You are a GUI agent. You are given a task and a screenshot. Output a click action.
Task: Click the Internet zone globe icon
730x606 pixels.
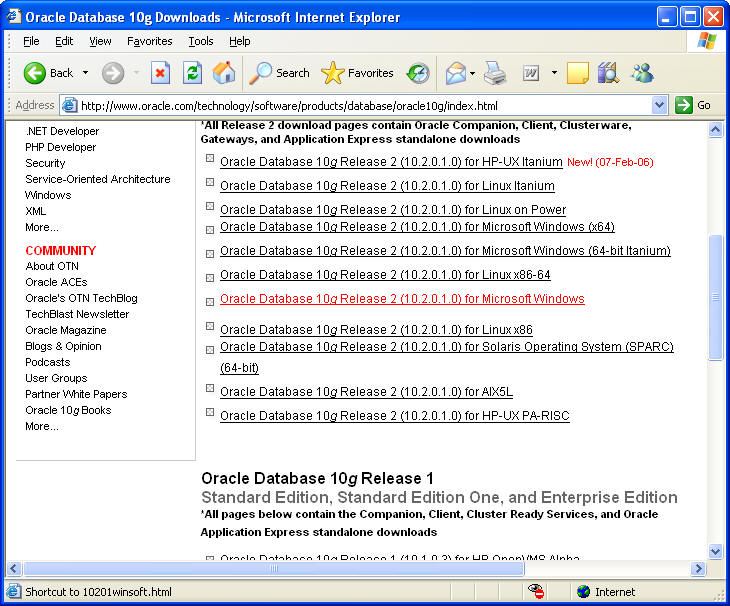583,592
